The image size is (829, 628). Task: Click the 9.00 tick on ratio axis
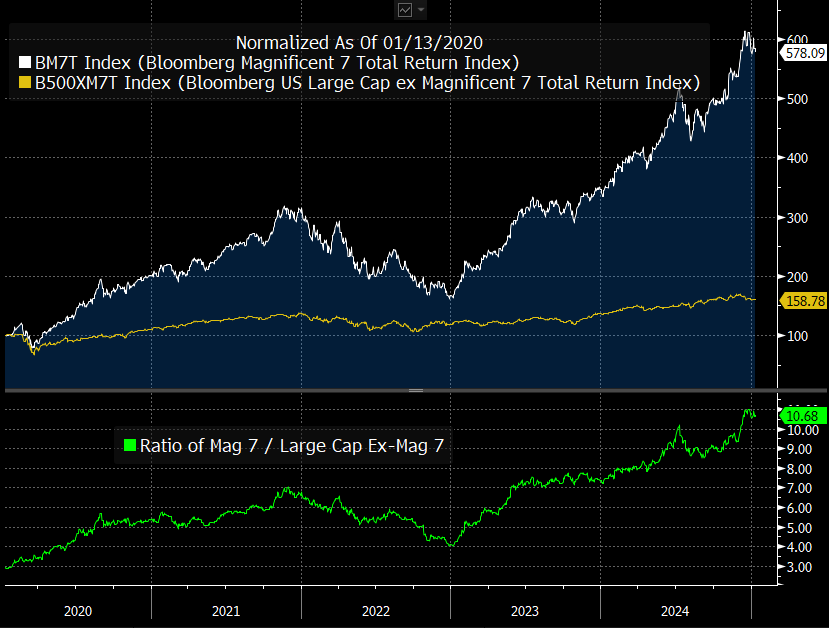[799, 449]
